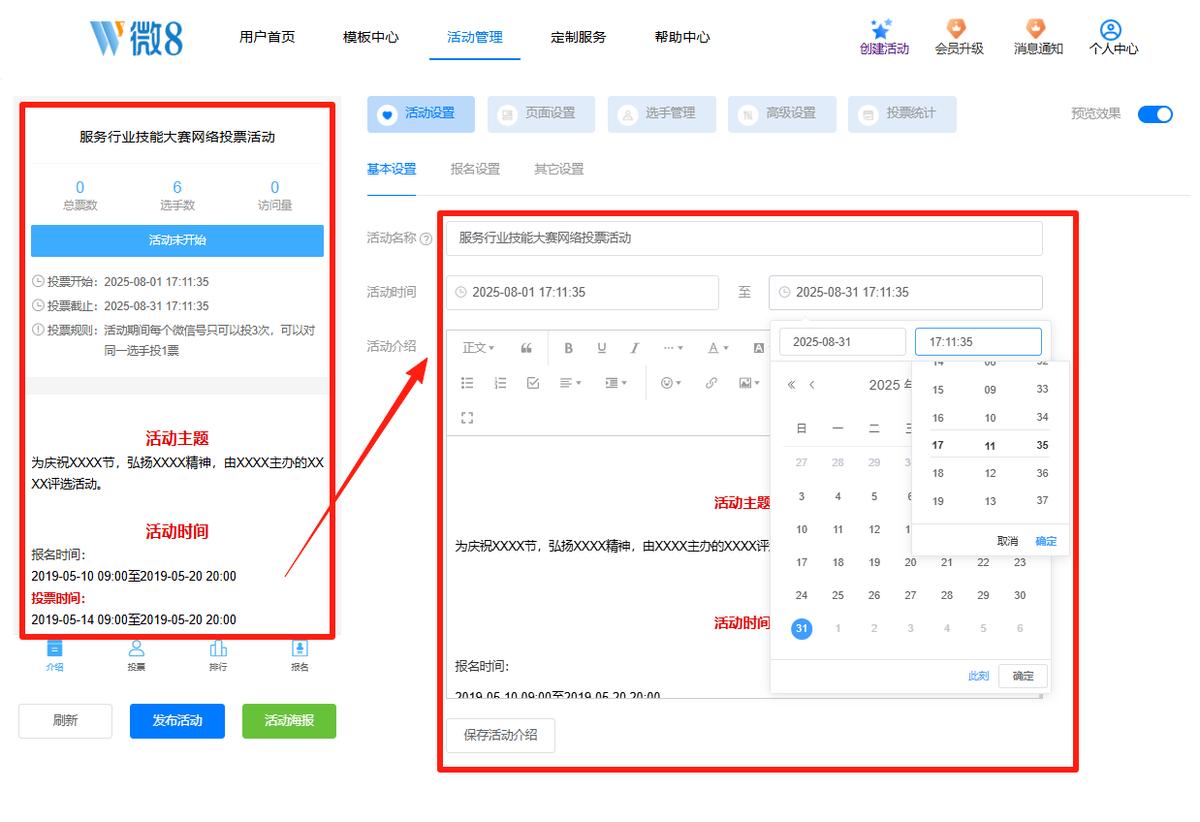Open the emoji picker dropdown
1200x822 pixels.
671,383
